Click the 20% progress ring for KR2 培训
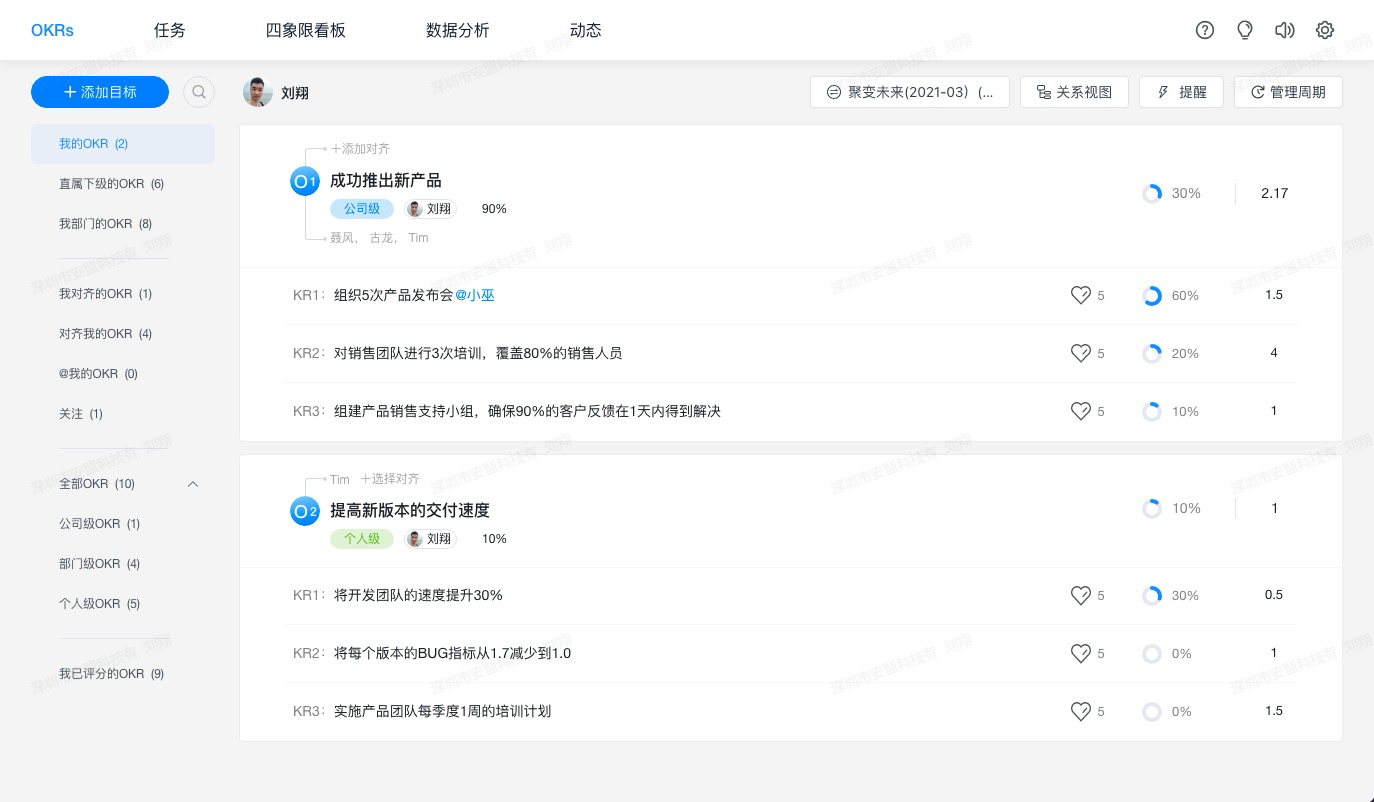Image resolution: width=1374 pixels, height=802 pixels. click(1152, 353)
